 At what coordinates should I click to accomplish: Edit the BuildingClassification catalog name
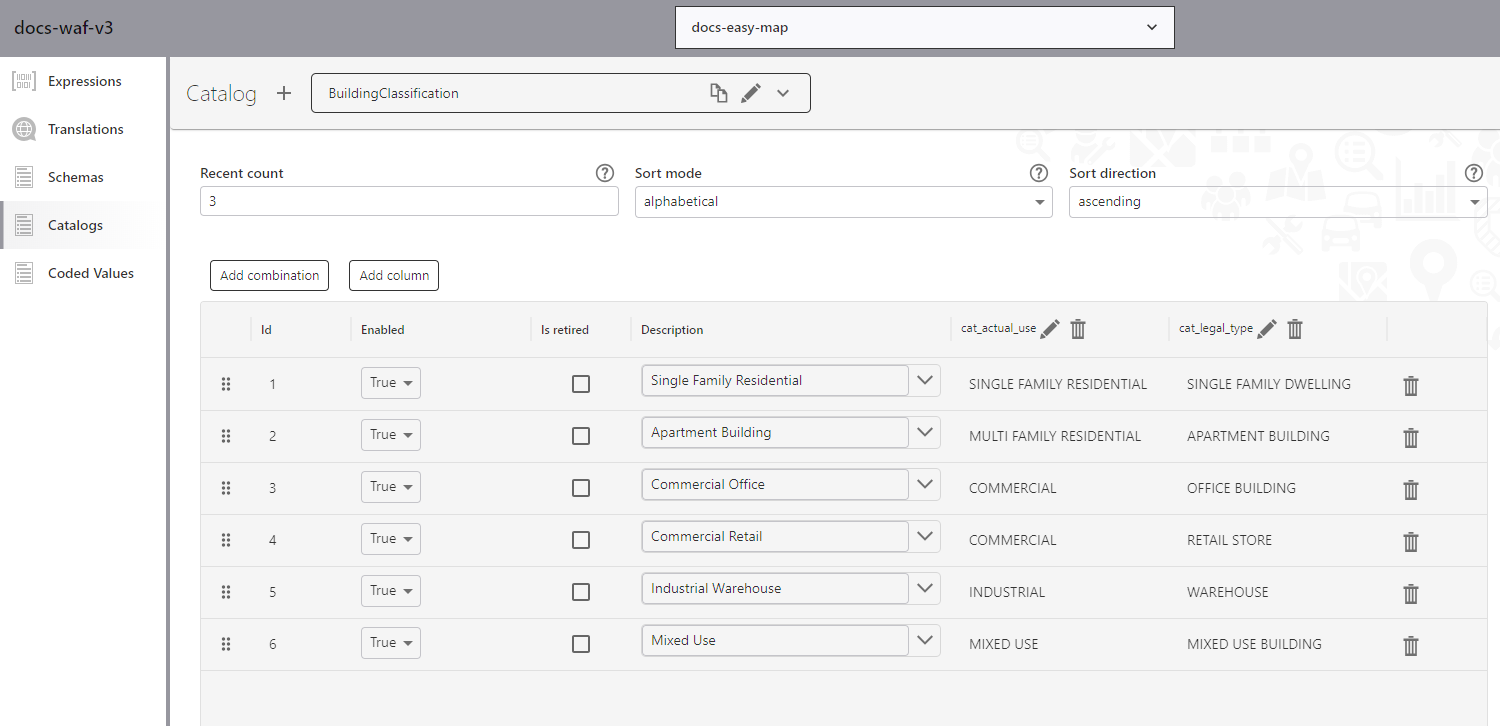pos(751,93)
